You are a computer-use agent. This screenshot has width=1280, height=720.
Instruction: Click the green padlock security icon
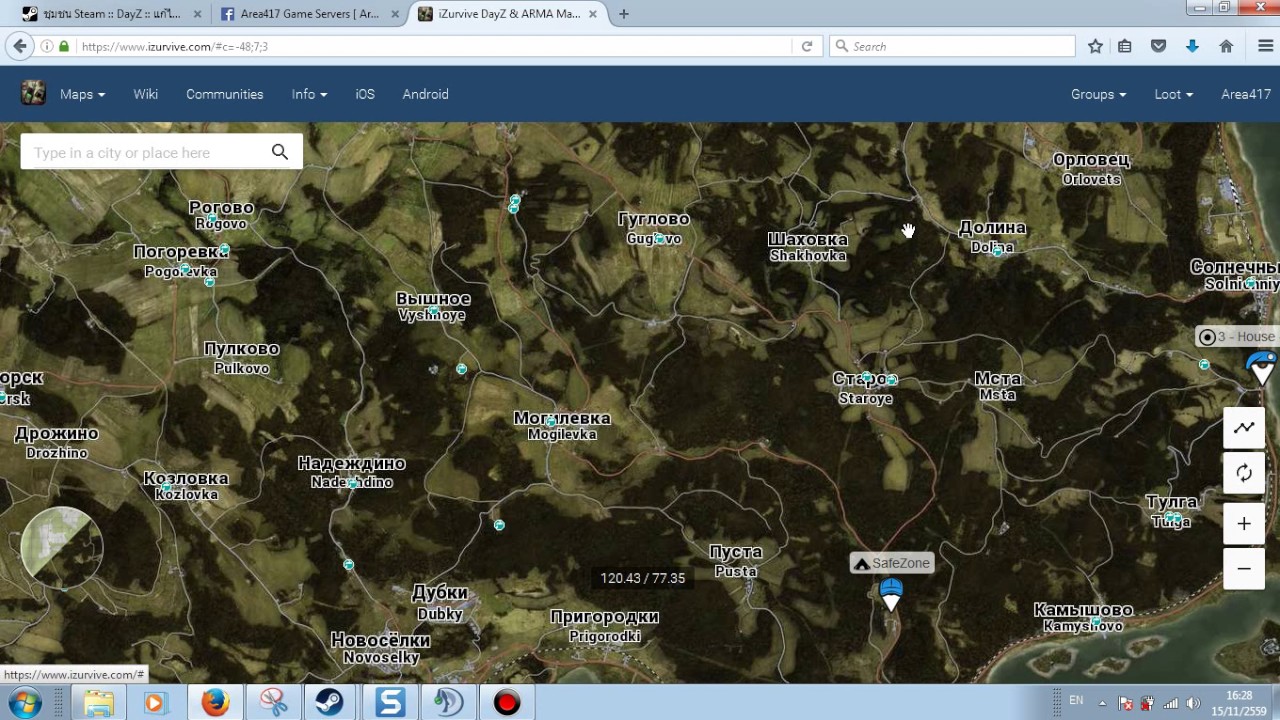click(64, 46)
